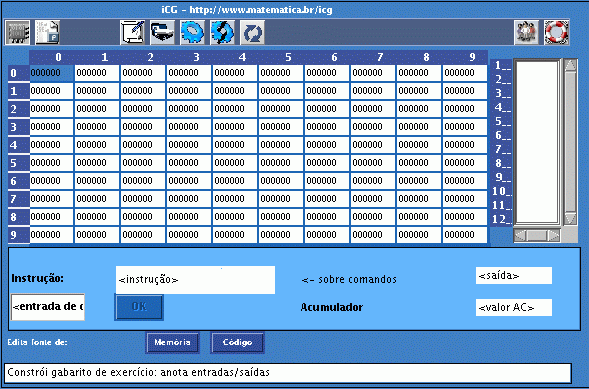
Task: Select the memory cell at row 0 column 0
Action: (51, 73)
